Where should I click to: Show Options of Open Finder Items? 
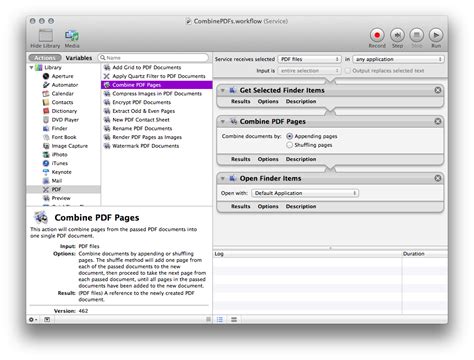tap(268, 206)
